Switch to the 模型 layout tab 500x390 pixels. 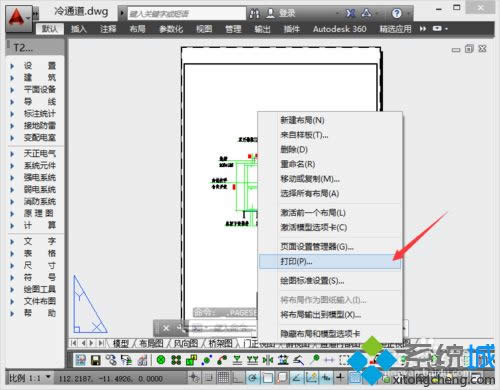click(x=121, y=343)
